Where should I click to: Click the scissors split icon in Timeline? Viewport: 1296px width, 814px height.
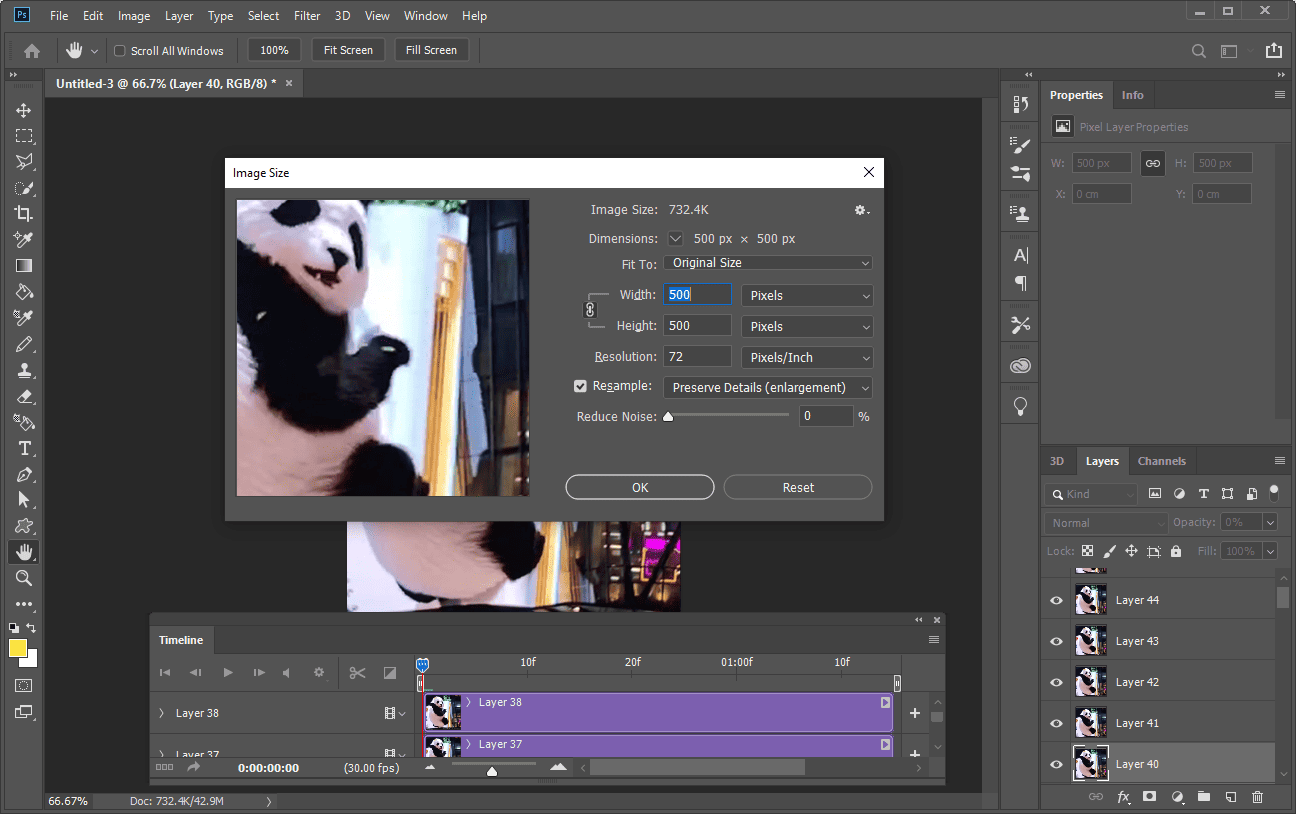tap(357, 673)
